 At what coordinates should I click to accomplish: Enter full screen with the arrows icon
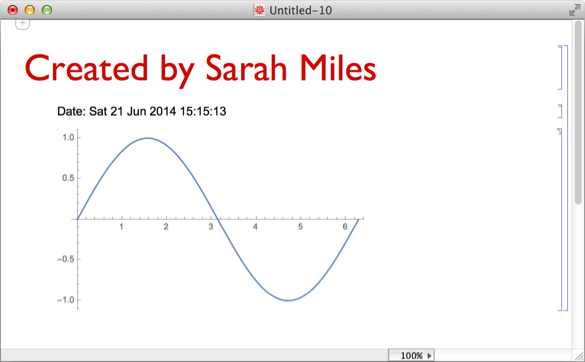[x=575, y=10]
